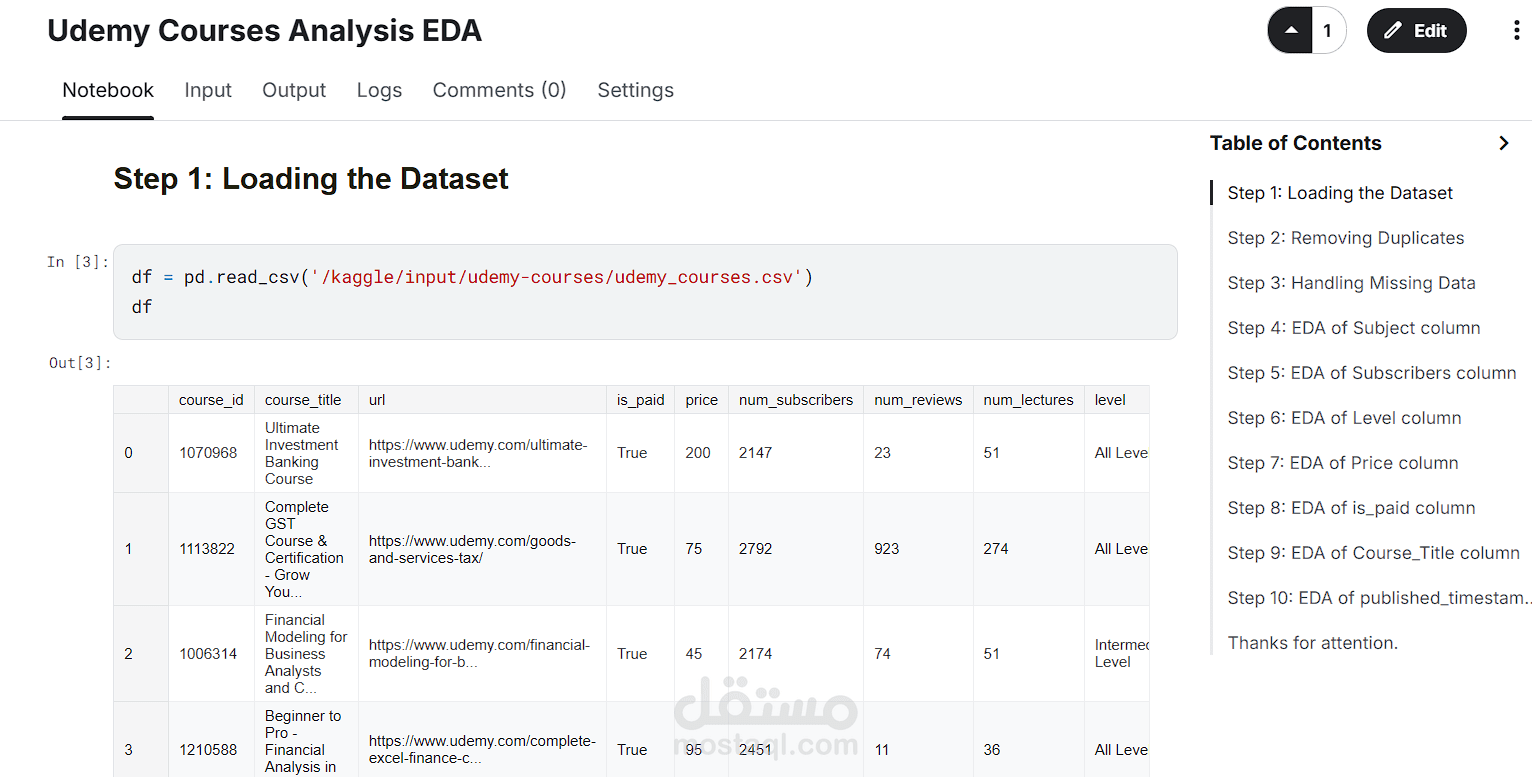Image resolution: width=1532 pixels, height=777 pixels.
Task: Open Step 9: EDA of Course_Title column
Action: click(1374, 553)
